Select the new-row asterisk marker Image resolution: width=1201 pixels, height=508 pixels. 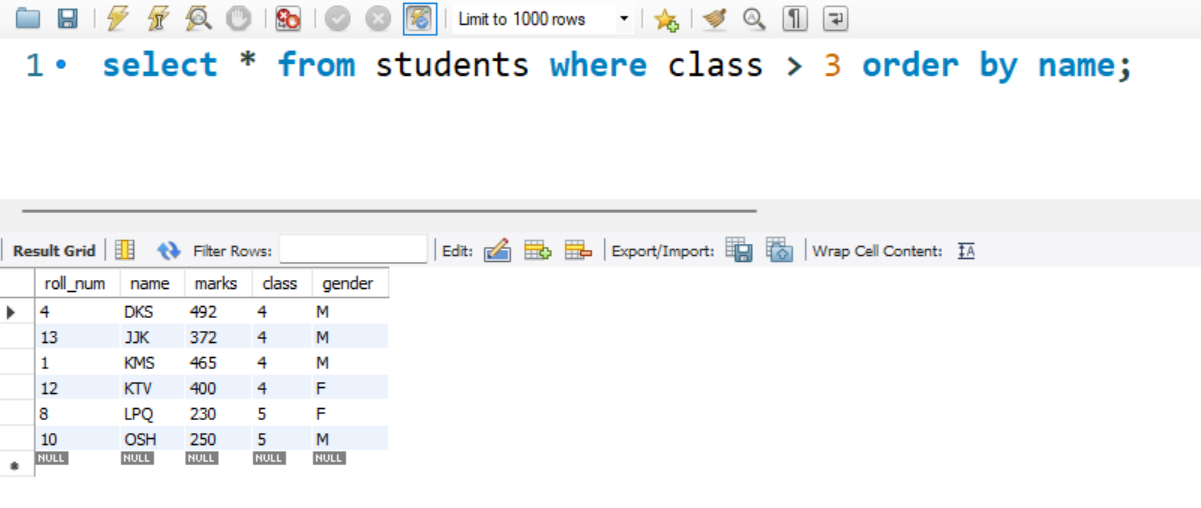pos(13,466)
